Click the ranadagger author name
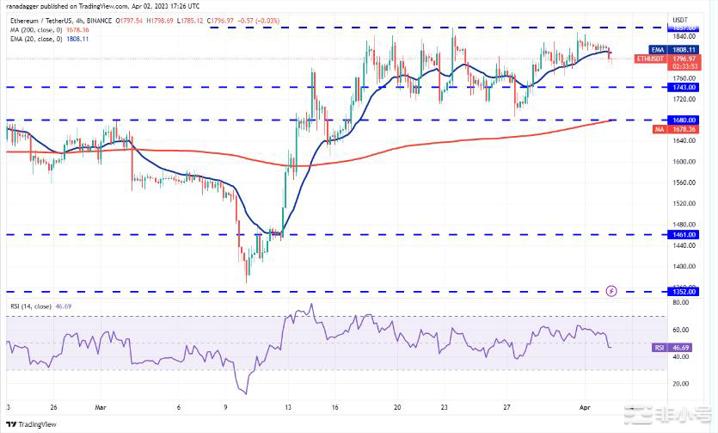The image size is (718, 433). [x=22, y=5]
